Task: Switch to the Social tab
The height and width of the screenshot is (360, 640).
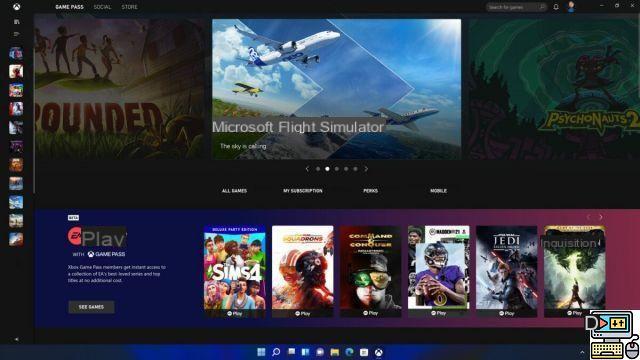Action: 102,7
